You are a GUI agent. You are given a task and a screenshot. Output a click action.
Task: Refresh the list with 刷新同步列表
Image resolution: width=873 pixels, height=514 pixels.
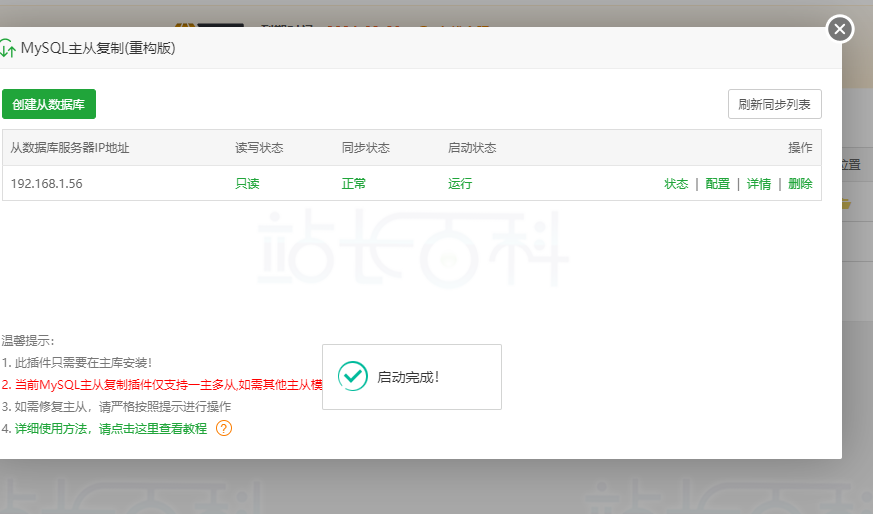tap(774, 104)
